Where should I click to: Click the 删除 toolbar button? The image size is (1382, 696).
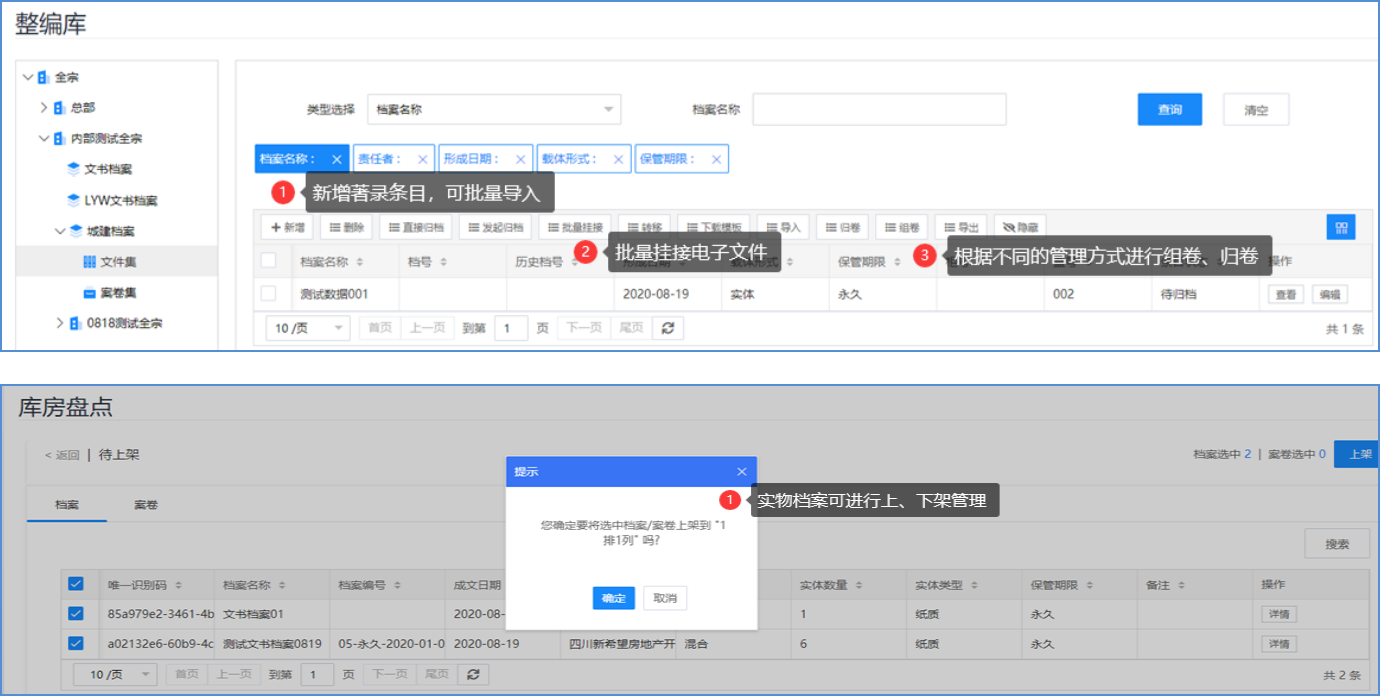[x=346, y=227]
